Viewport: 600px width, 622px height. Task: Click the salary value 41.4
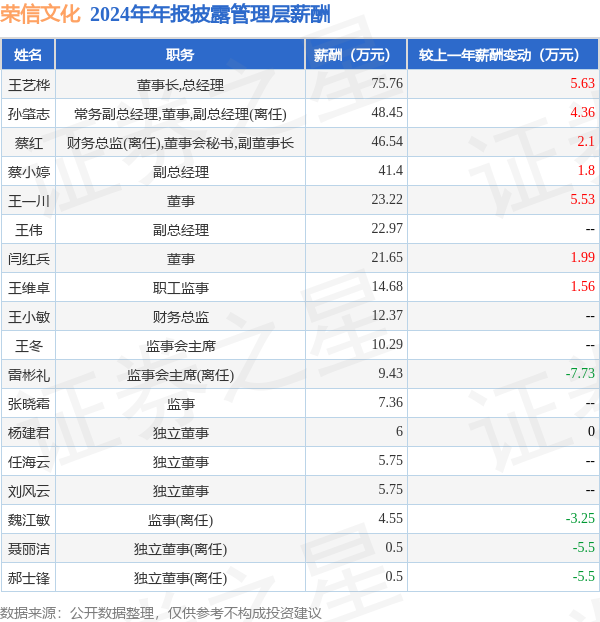point(390,170)
